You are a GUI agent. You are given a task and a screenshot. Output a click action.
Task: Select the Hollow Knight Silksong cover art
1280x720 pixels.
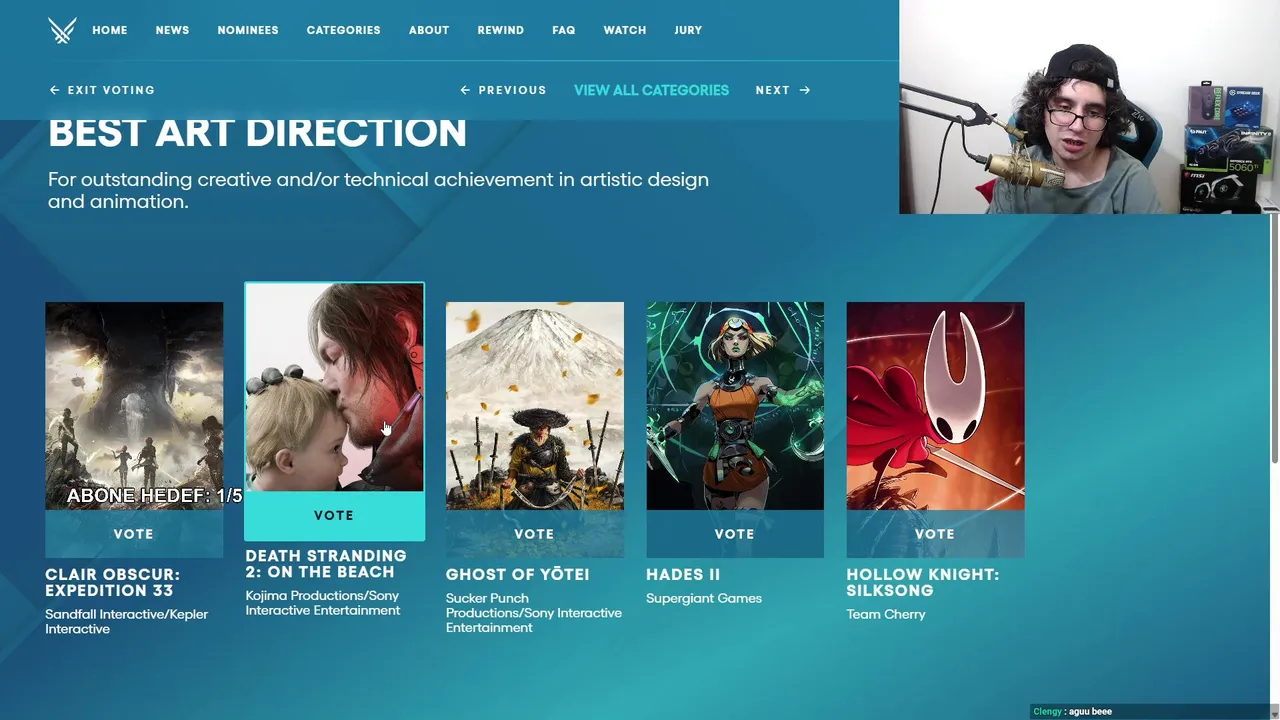point(935,406)
